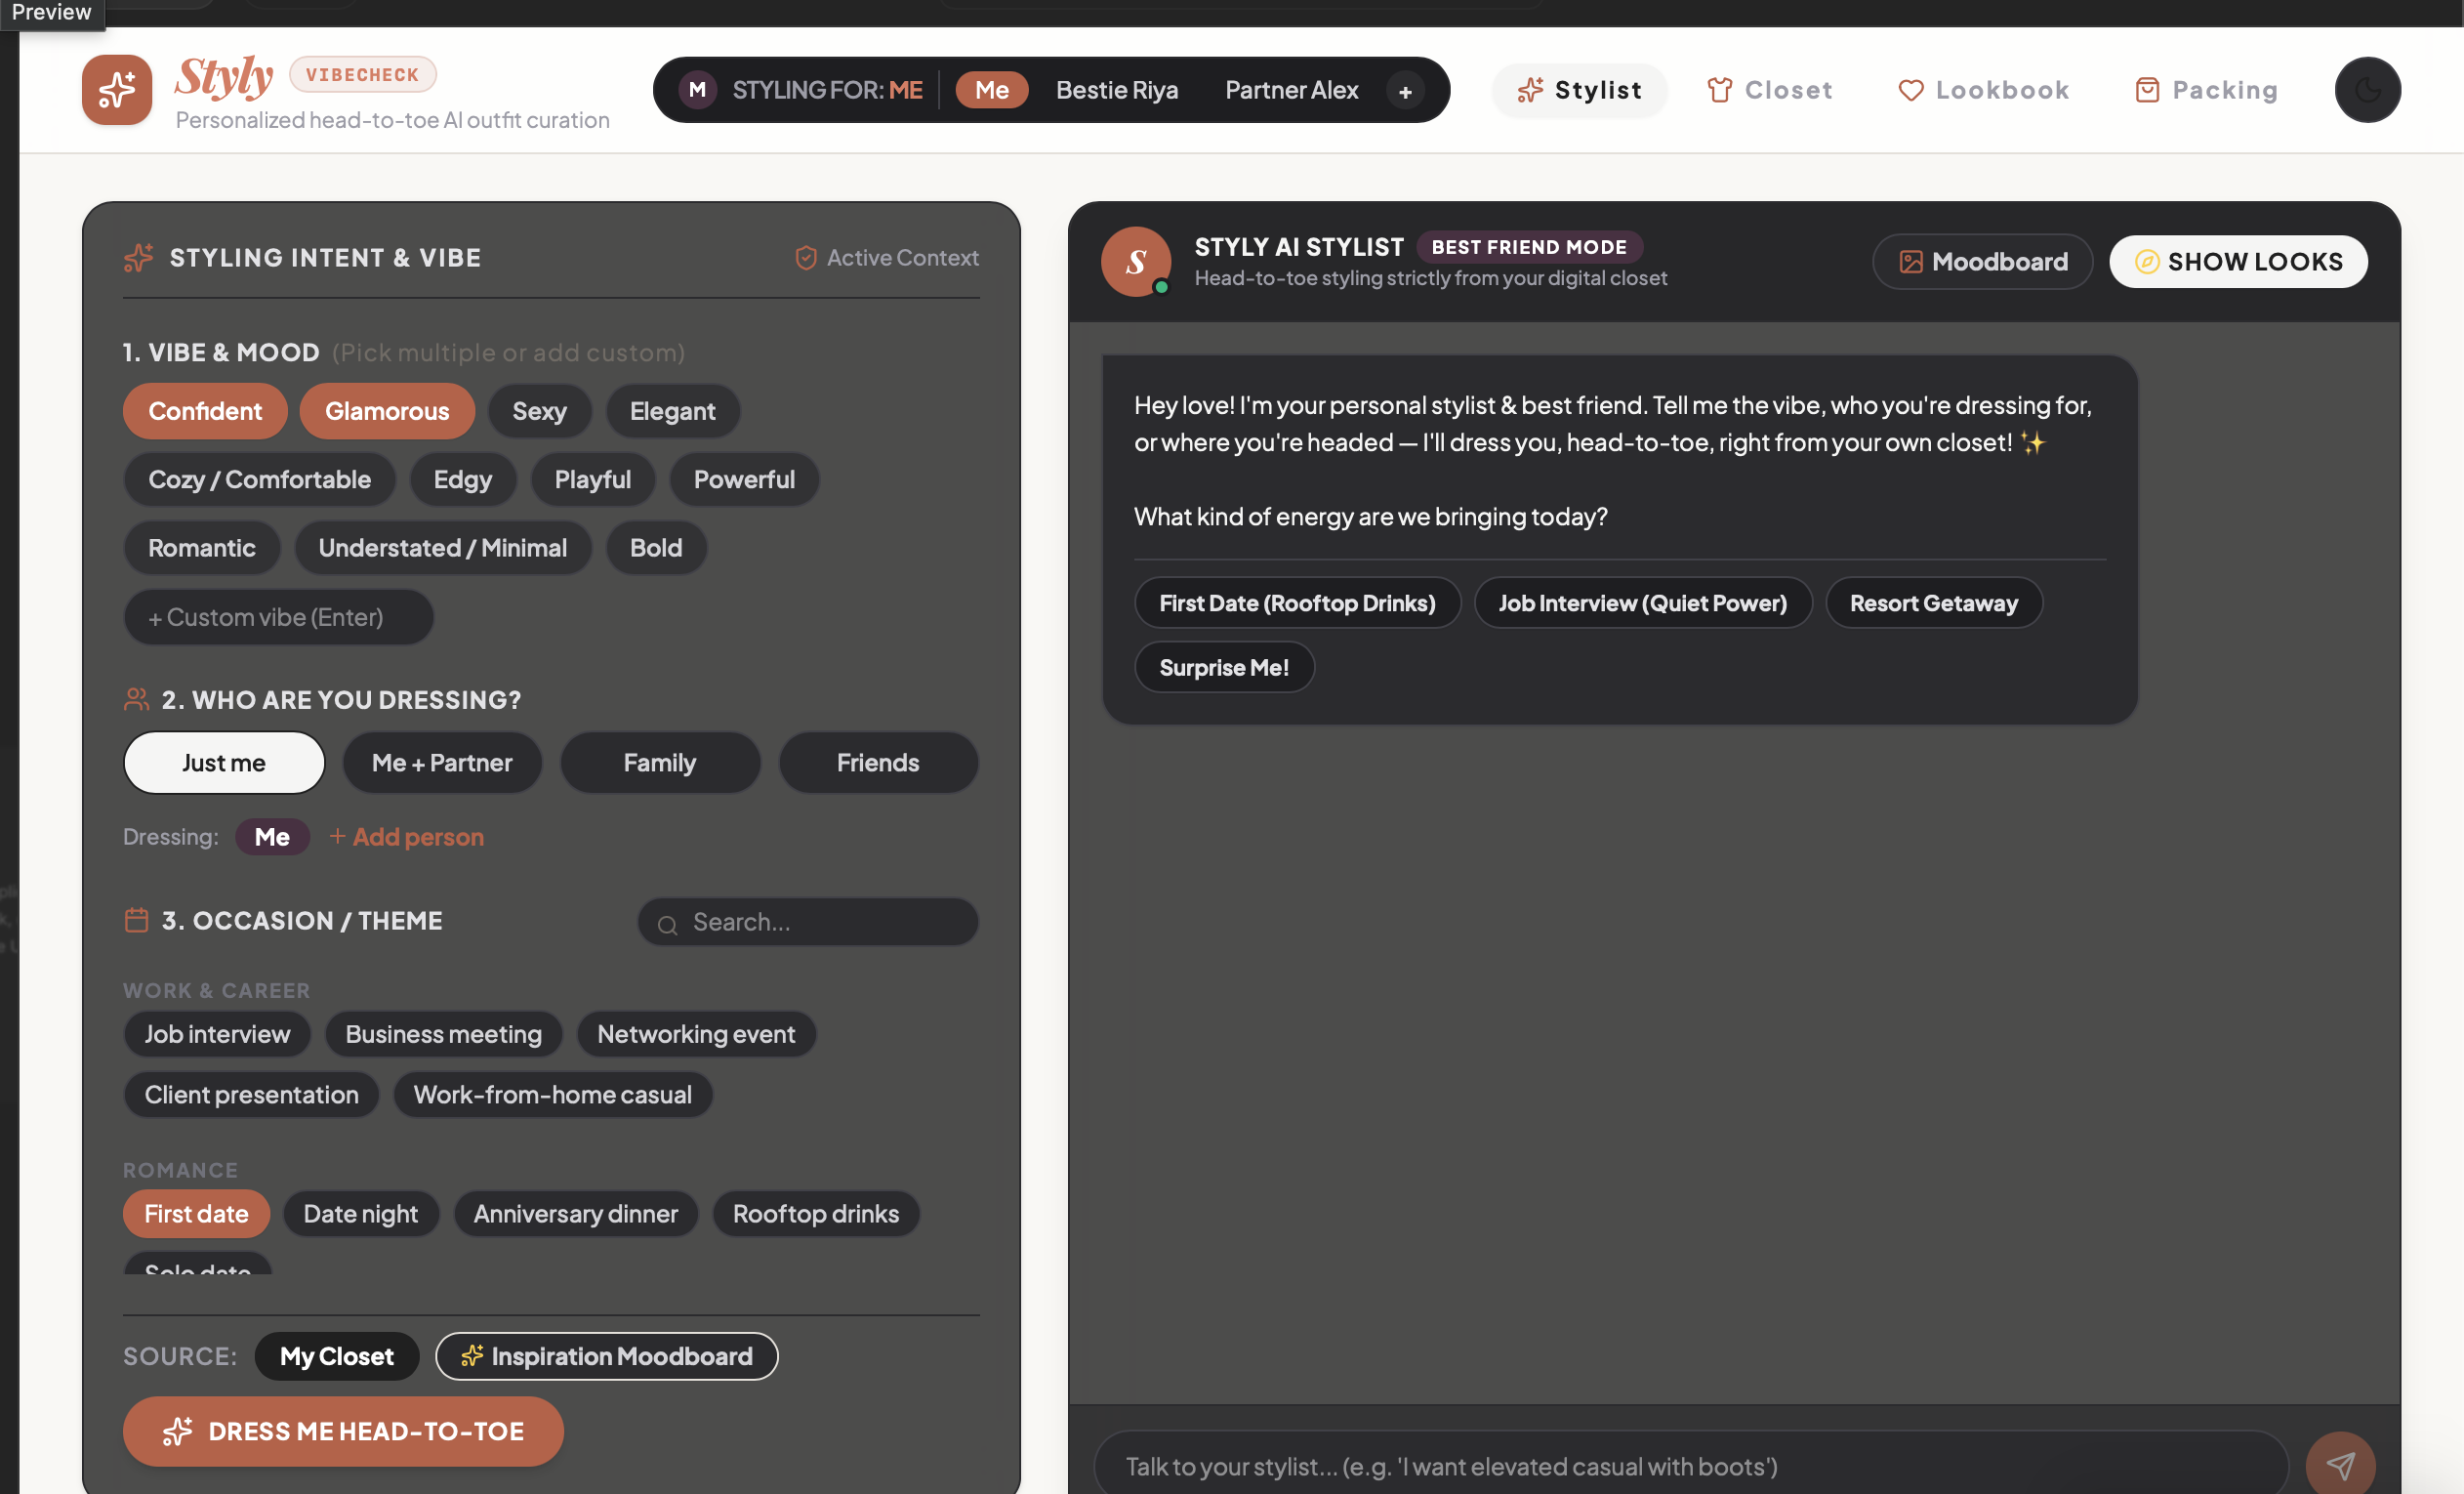
Task: Select the Anniversary dinner occasion
Action: tap(576, 1214)
